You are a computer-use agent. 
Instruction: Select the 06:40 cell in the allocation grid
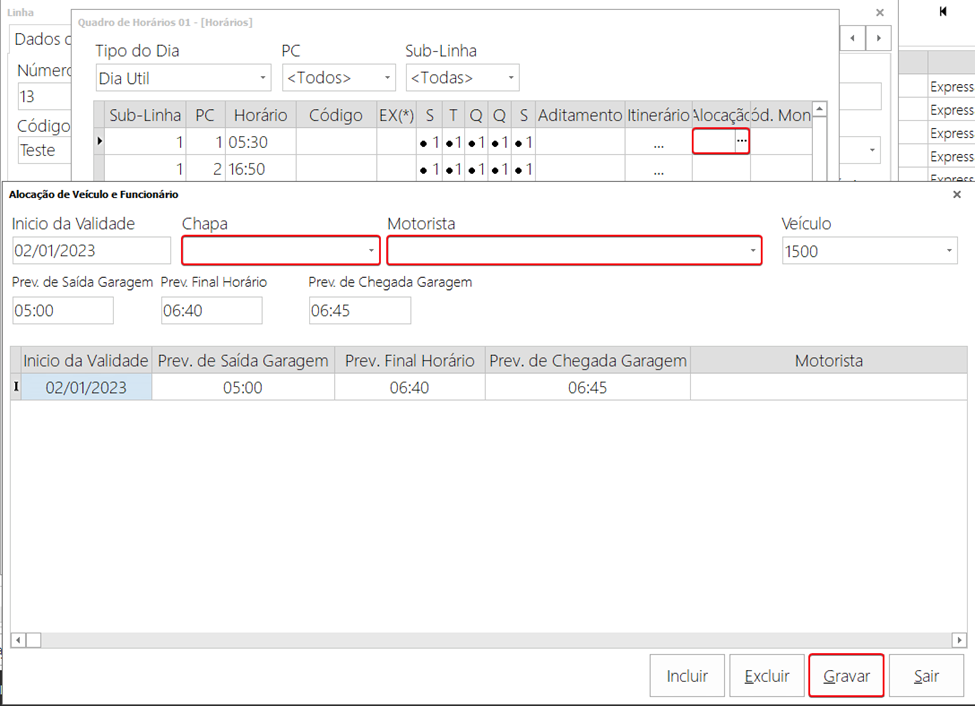click(x=410, y=388)
